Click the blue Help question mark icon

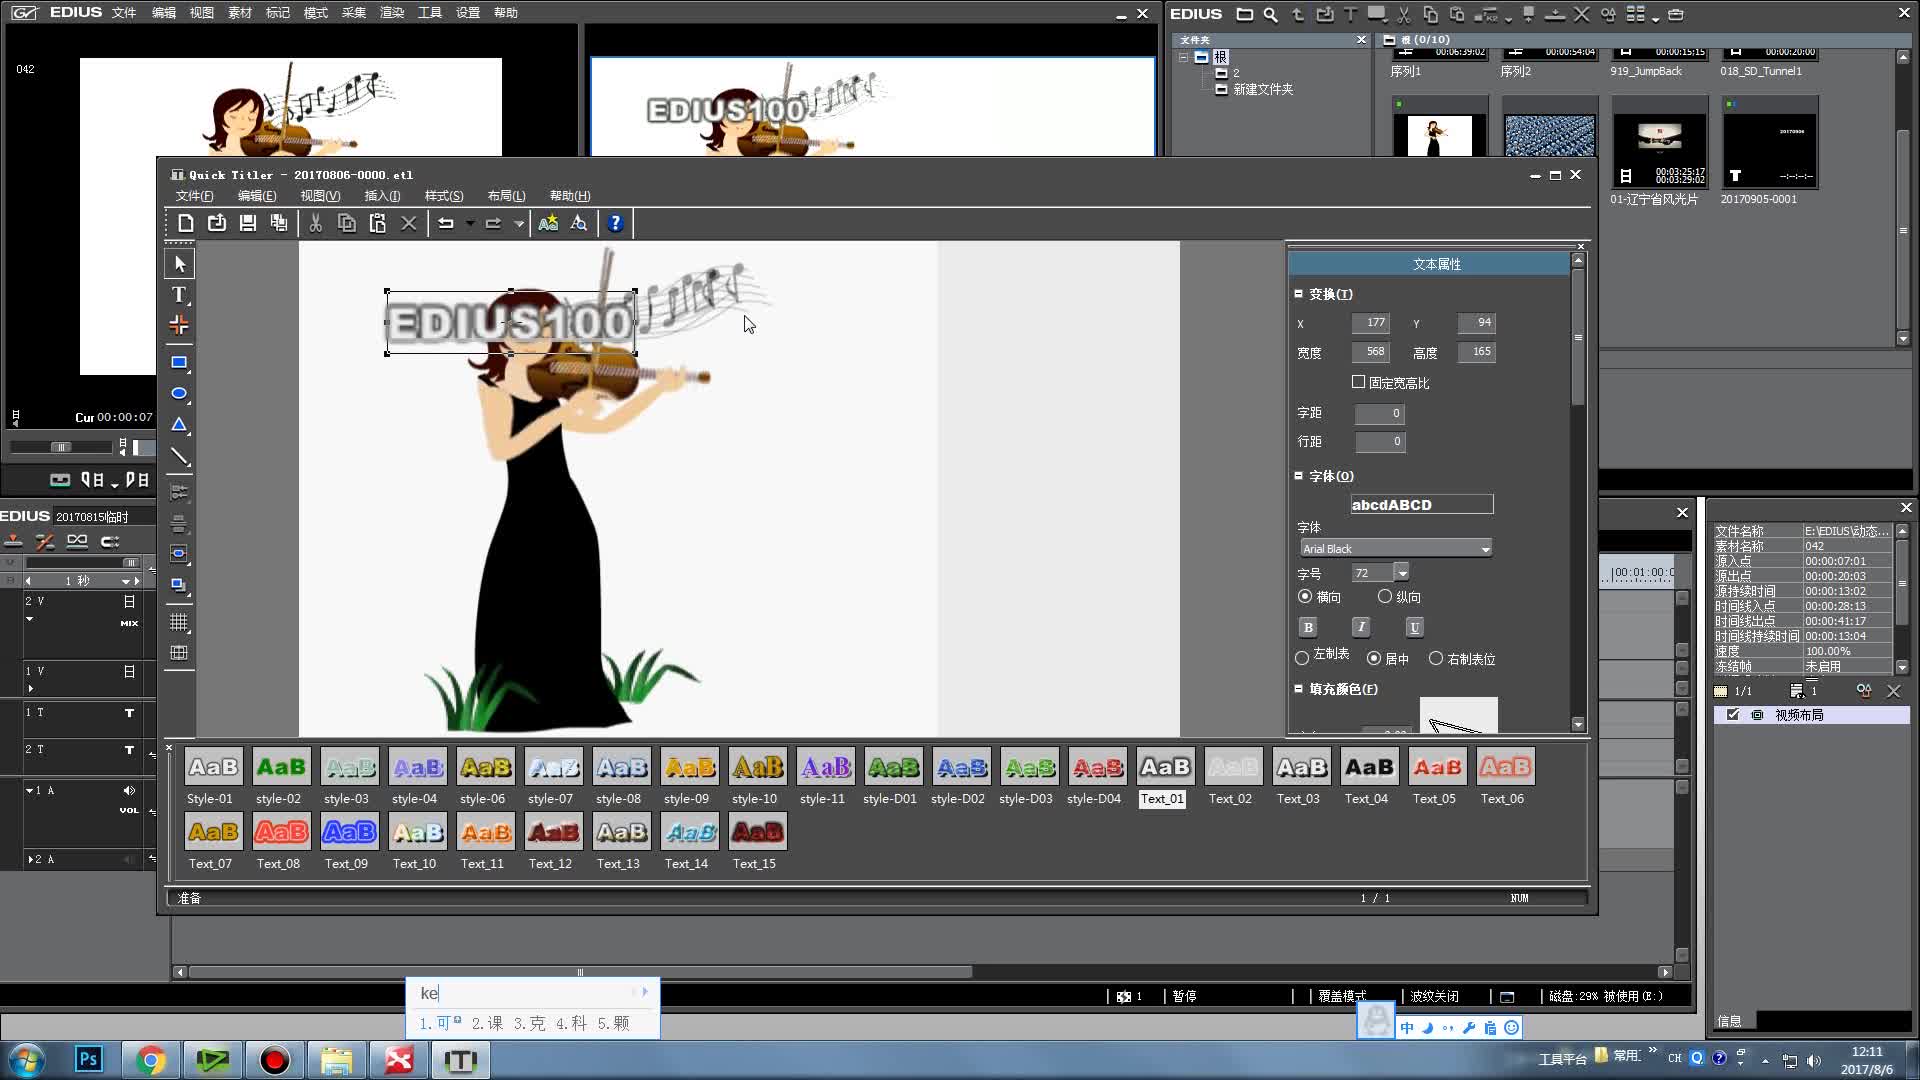point(615,223)
